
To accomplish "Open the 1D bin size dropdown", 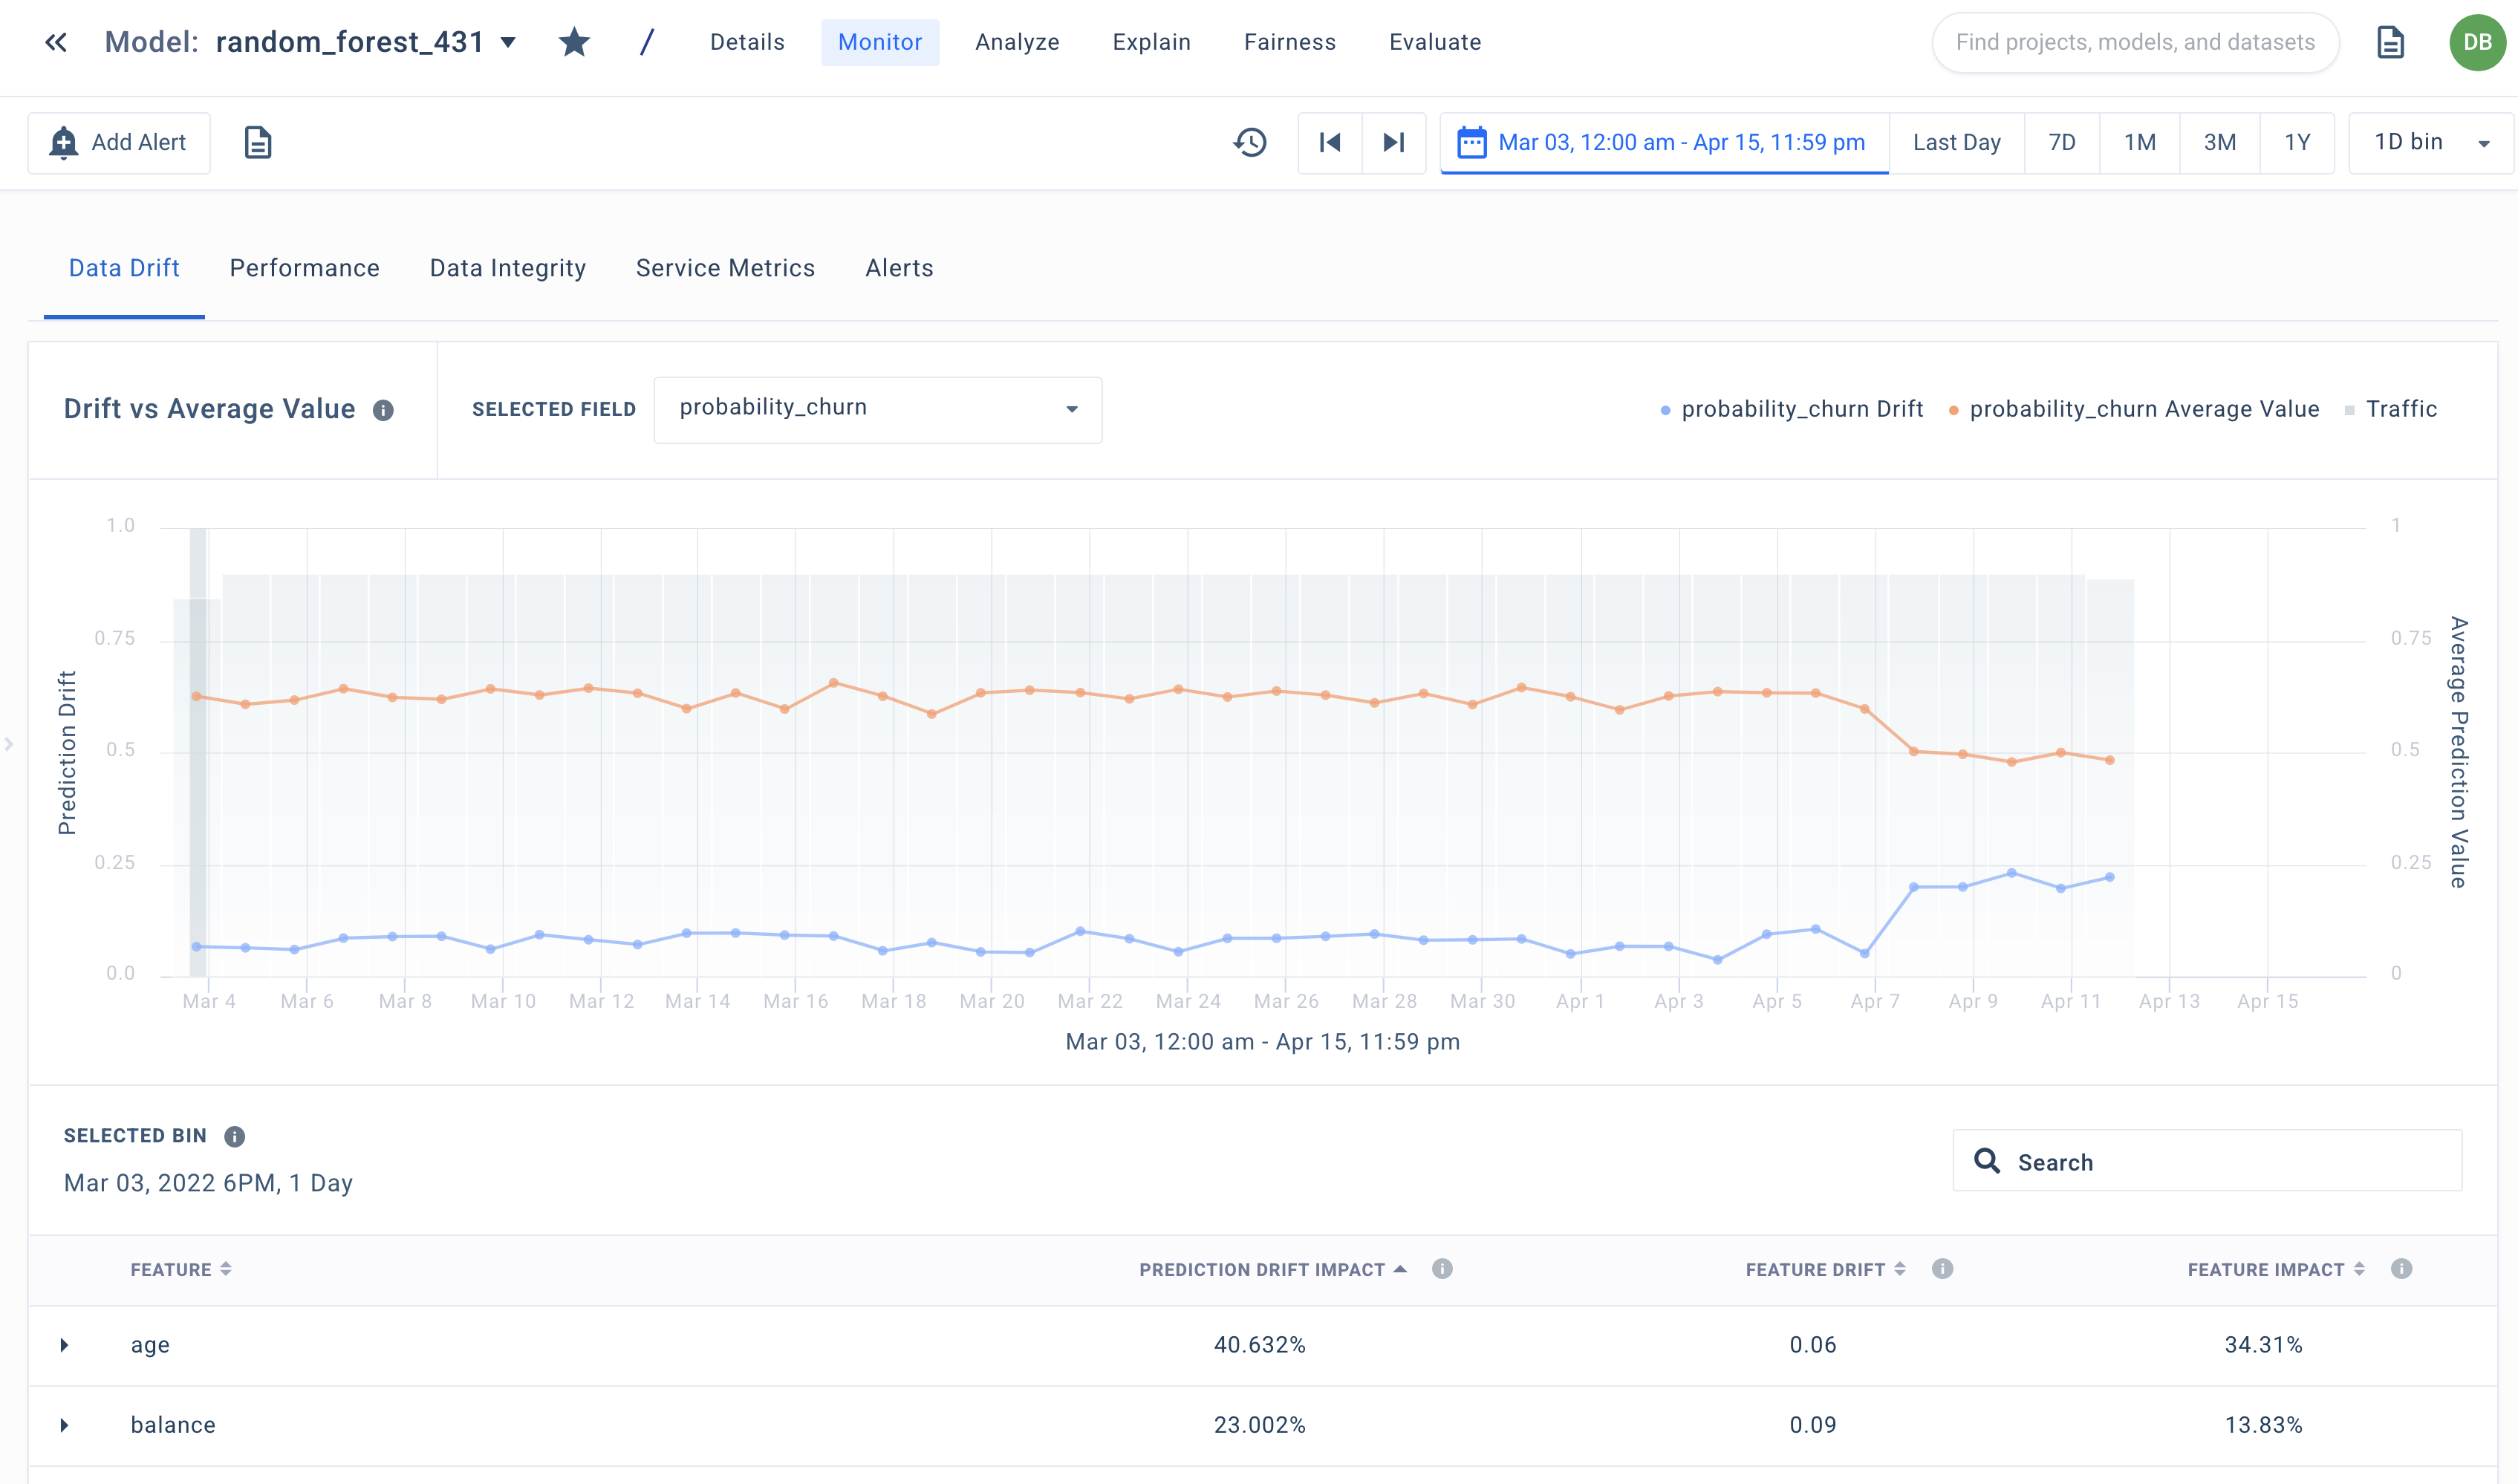I will [x=2430, y=143].
